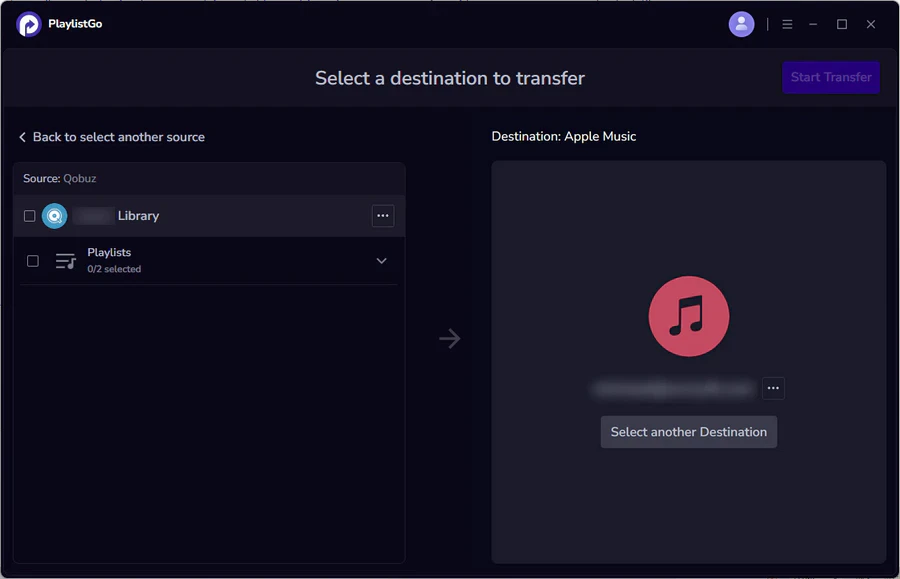Click Select another Destination button
This screenshot has height=579, width=900.
pos(689,432)
